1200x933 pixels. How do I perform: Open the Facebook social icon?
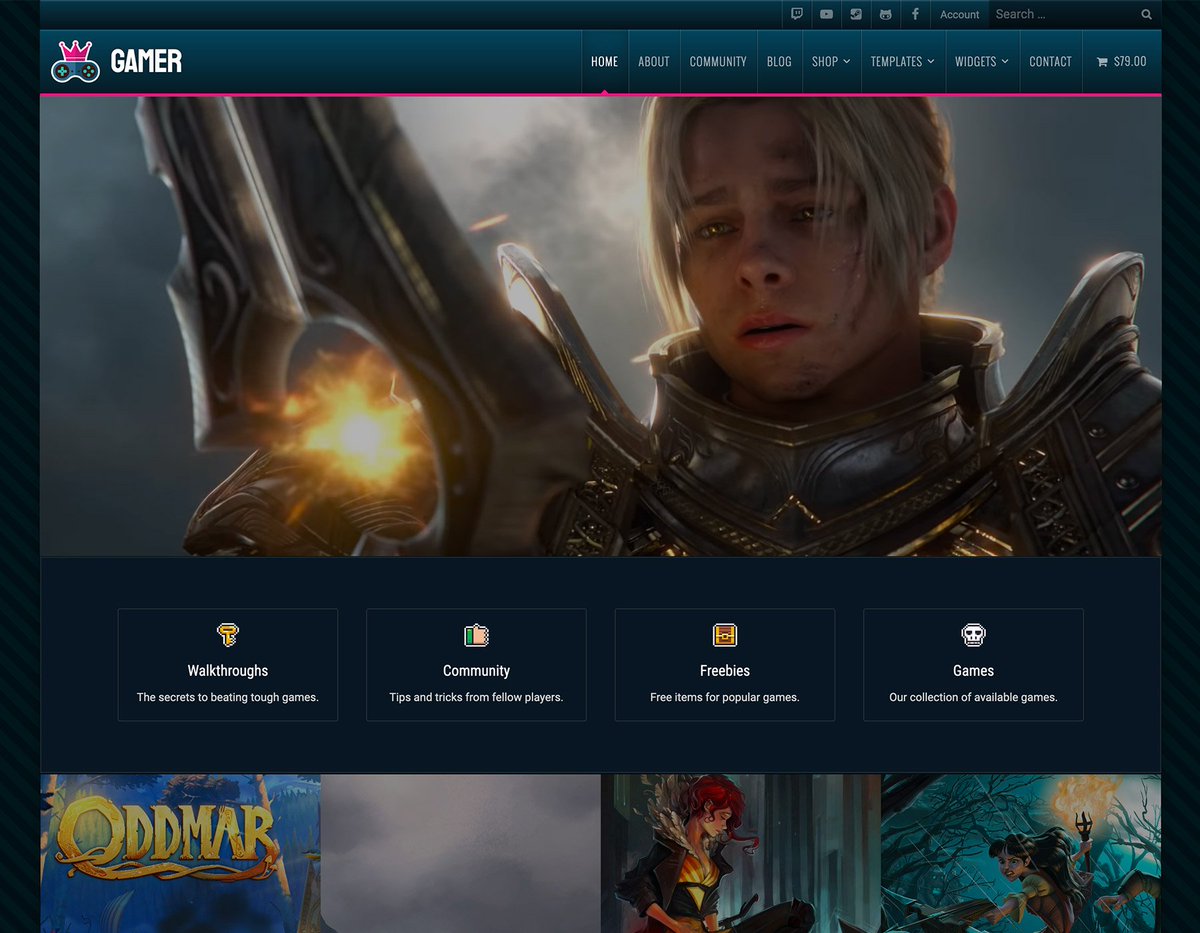[x=915, y=14]
